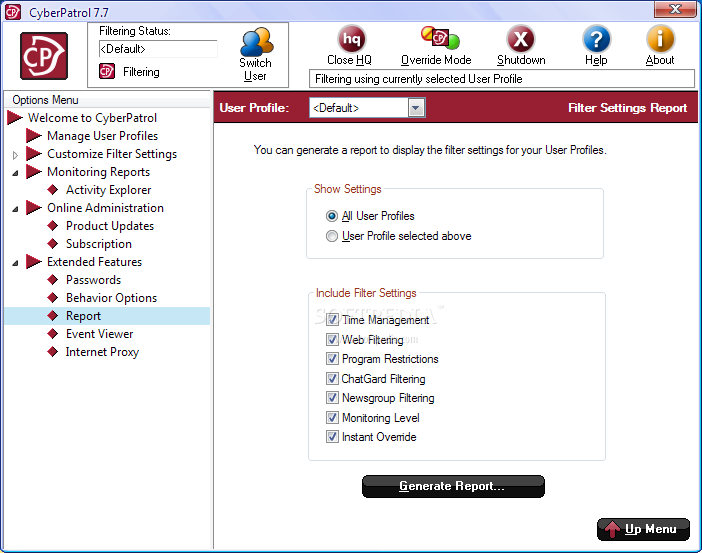Close the CyberPatrol window
702x553 pixels.
[x=675, y=9]
